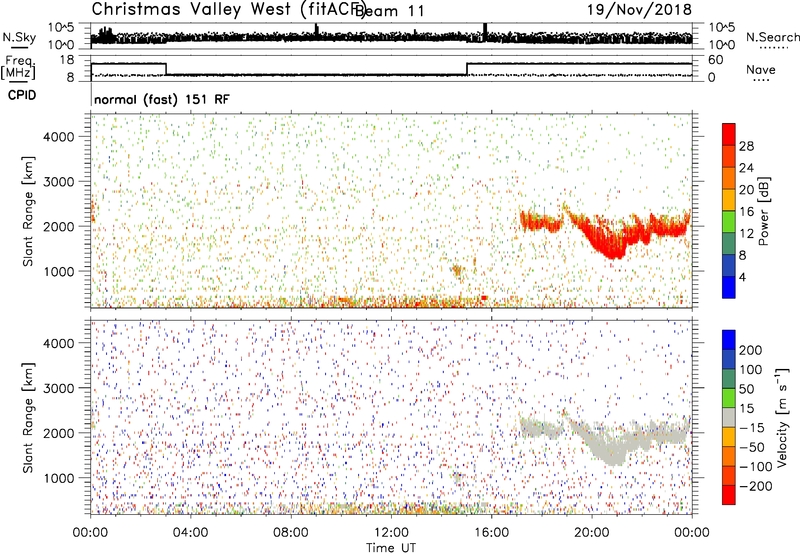Click the 'Beam 11' label
800x554 pixels.
click(x=389, y=11)
